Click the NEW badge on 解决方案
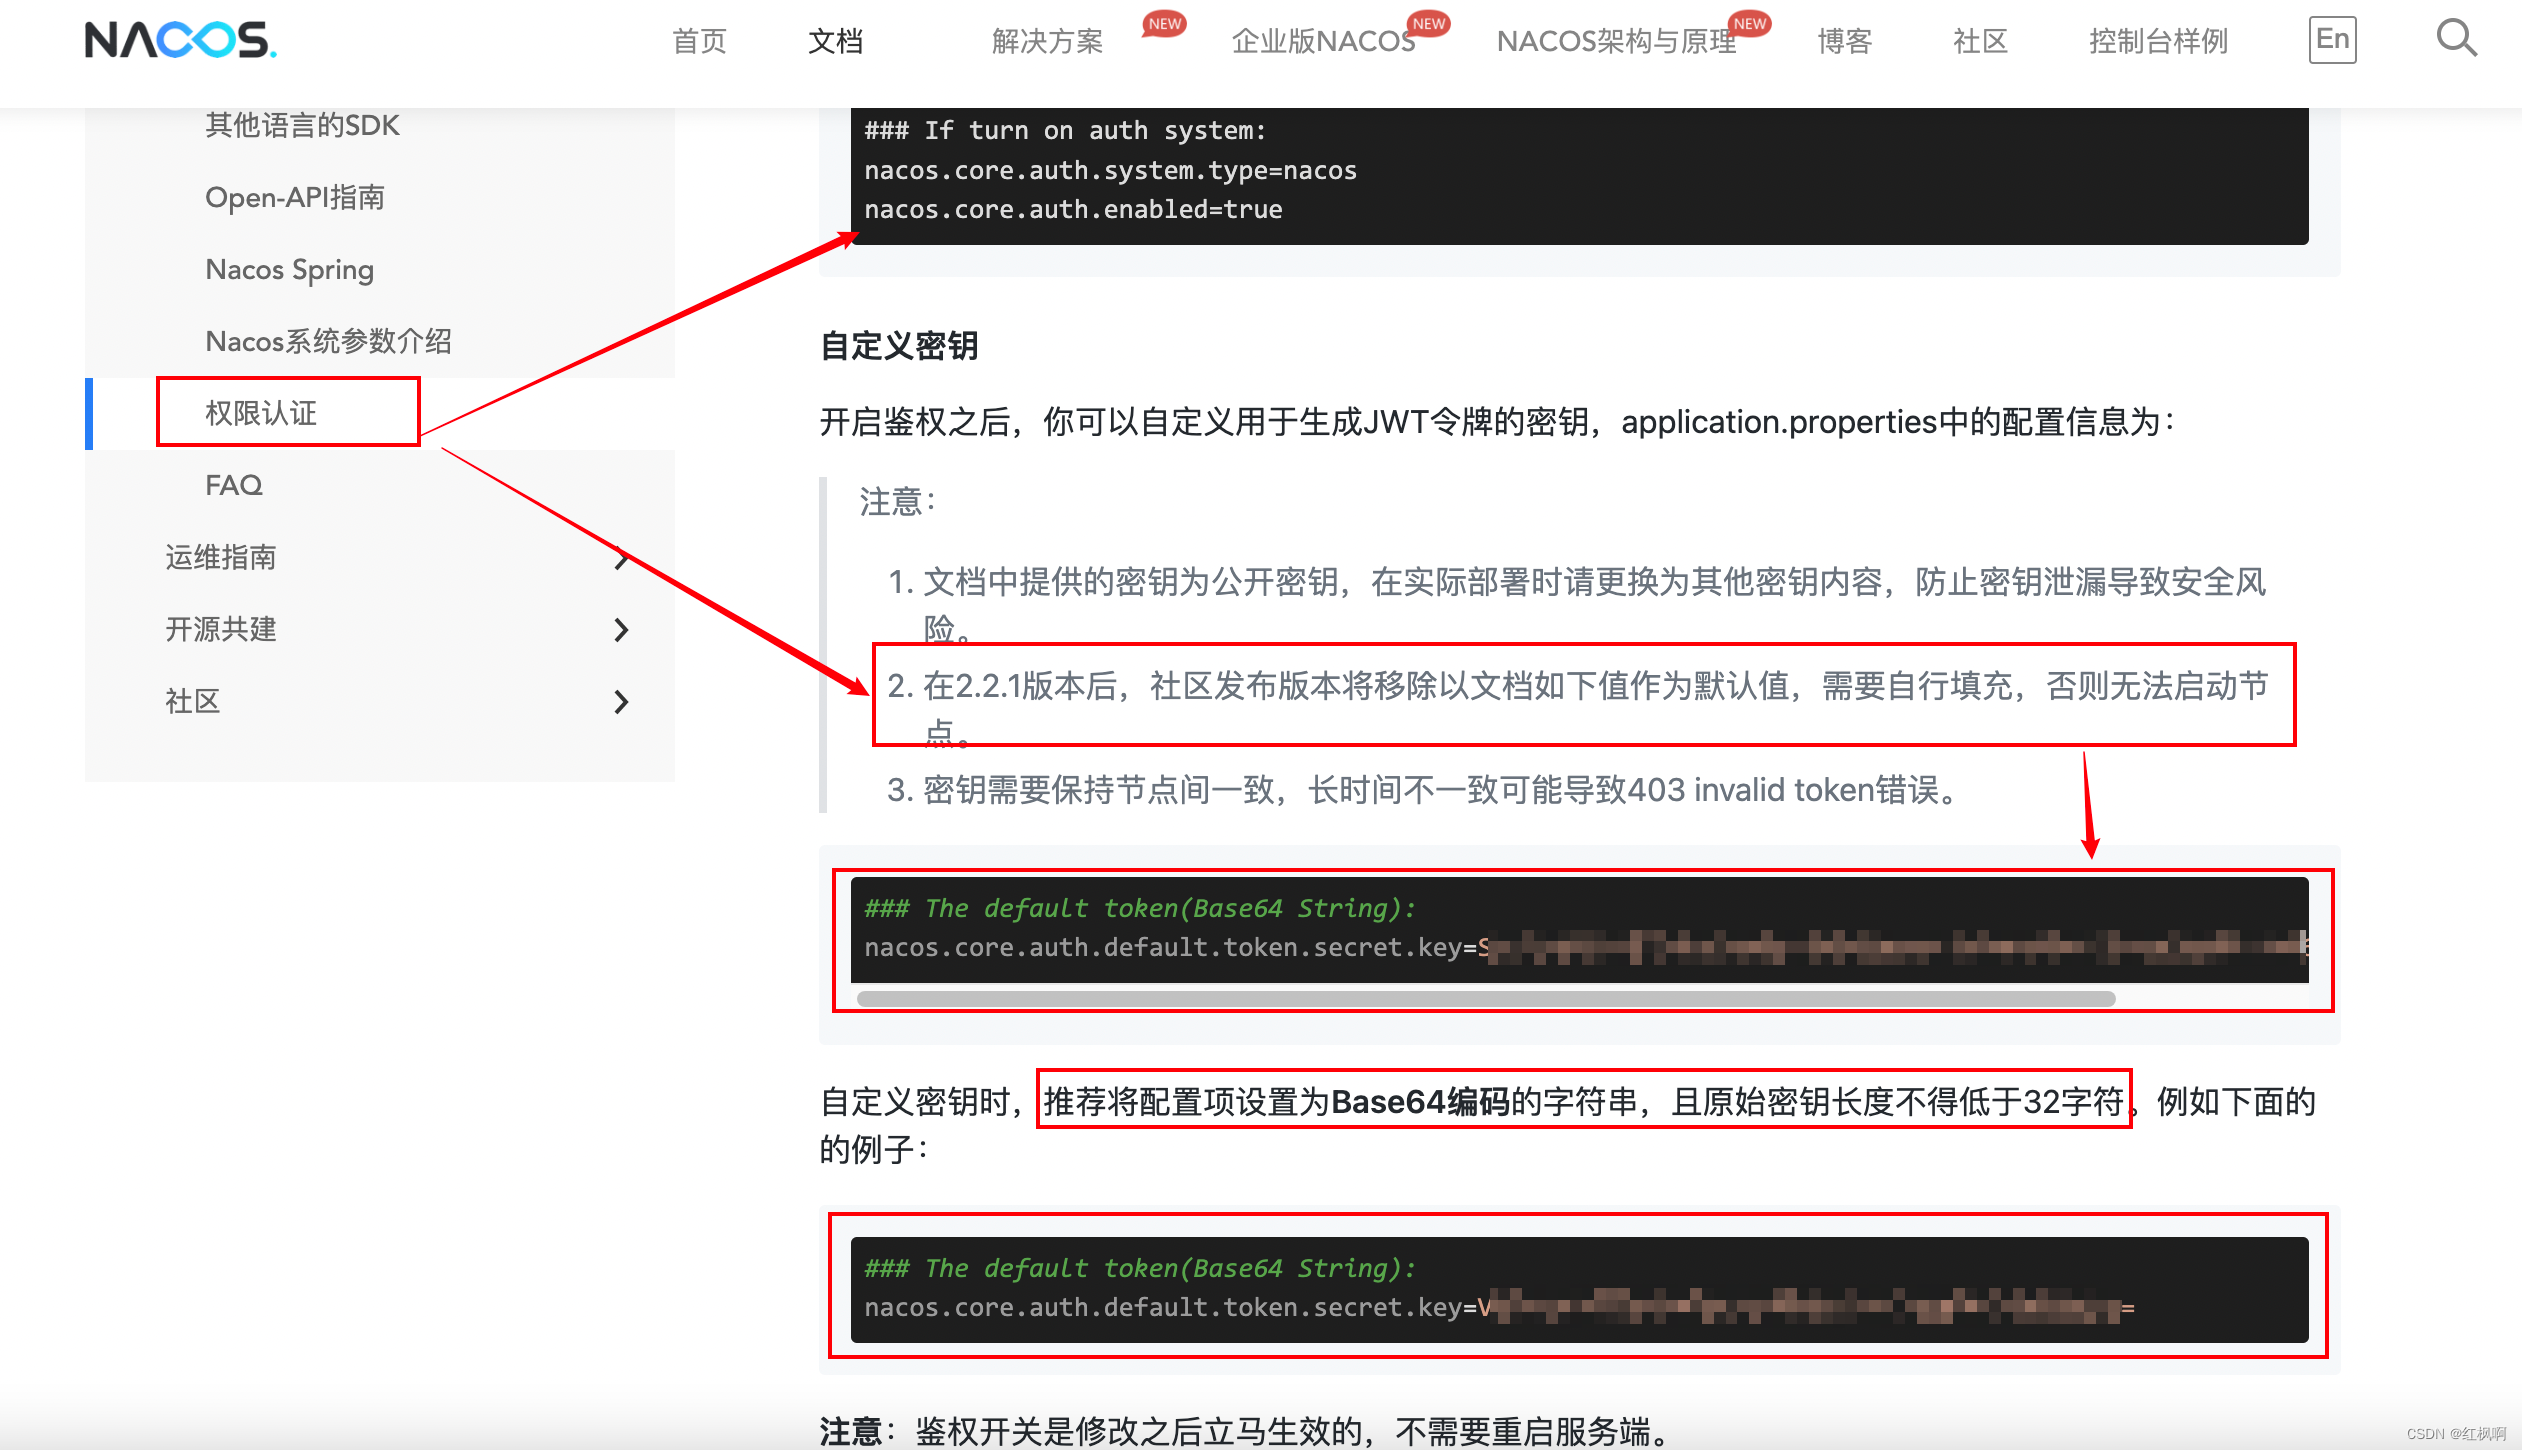 pyautogui.click(x=1164, y=24)
